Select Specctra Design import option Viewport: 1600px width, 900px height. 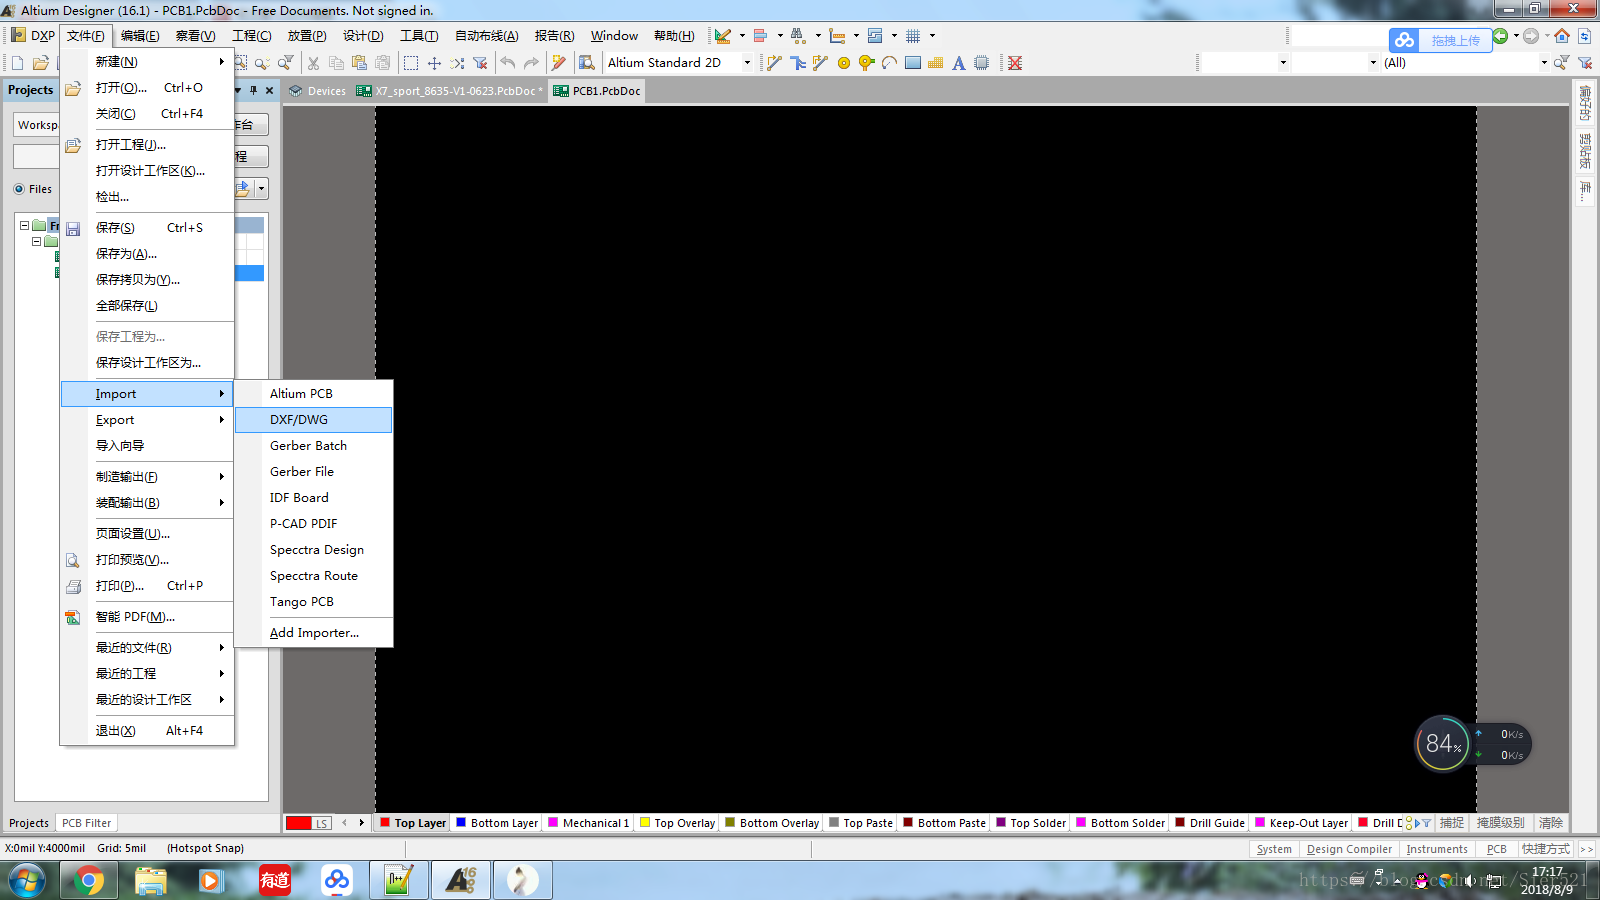[313, 550]
